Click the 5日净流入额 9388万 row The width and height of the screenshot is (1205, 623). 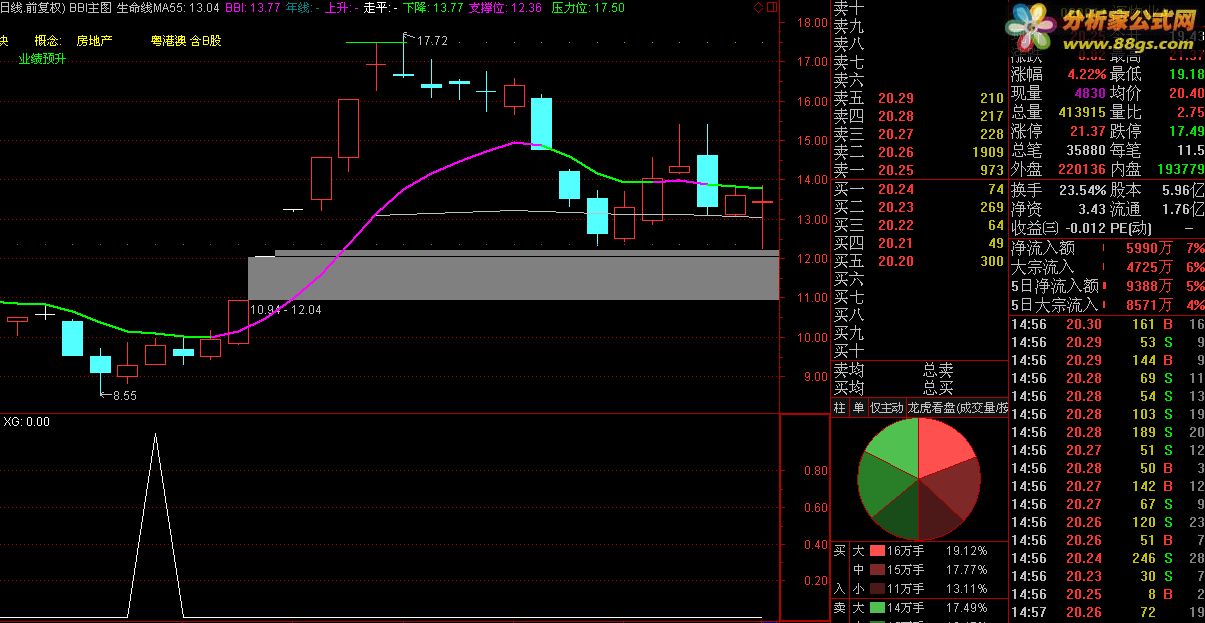[x=1107, y=286]
